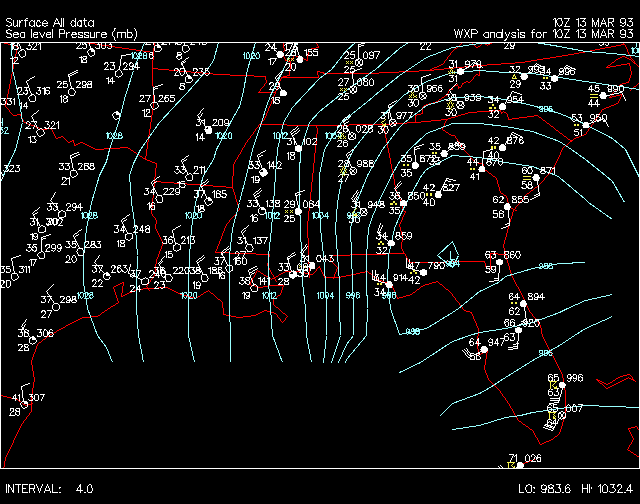Click the HI: 1032.4 value
Screen dimensions: 640x504
pyautogui.click(x=604, y=490)
